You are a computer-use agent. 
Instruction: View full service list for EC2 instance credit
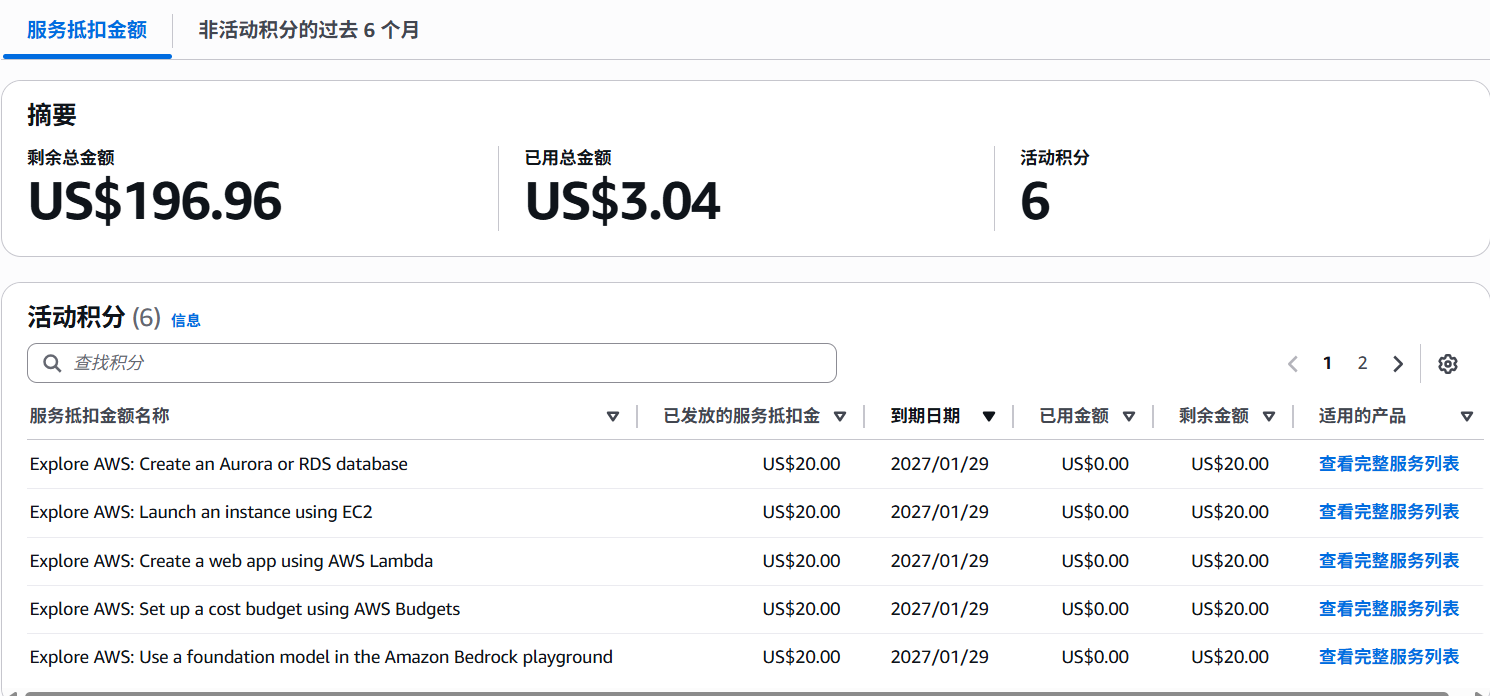(x=1389, y=512)
